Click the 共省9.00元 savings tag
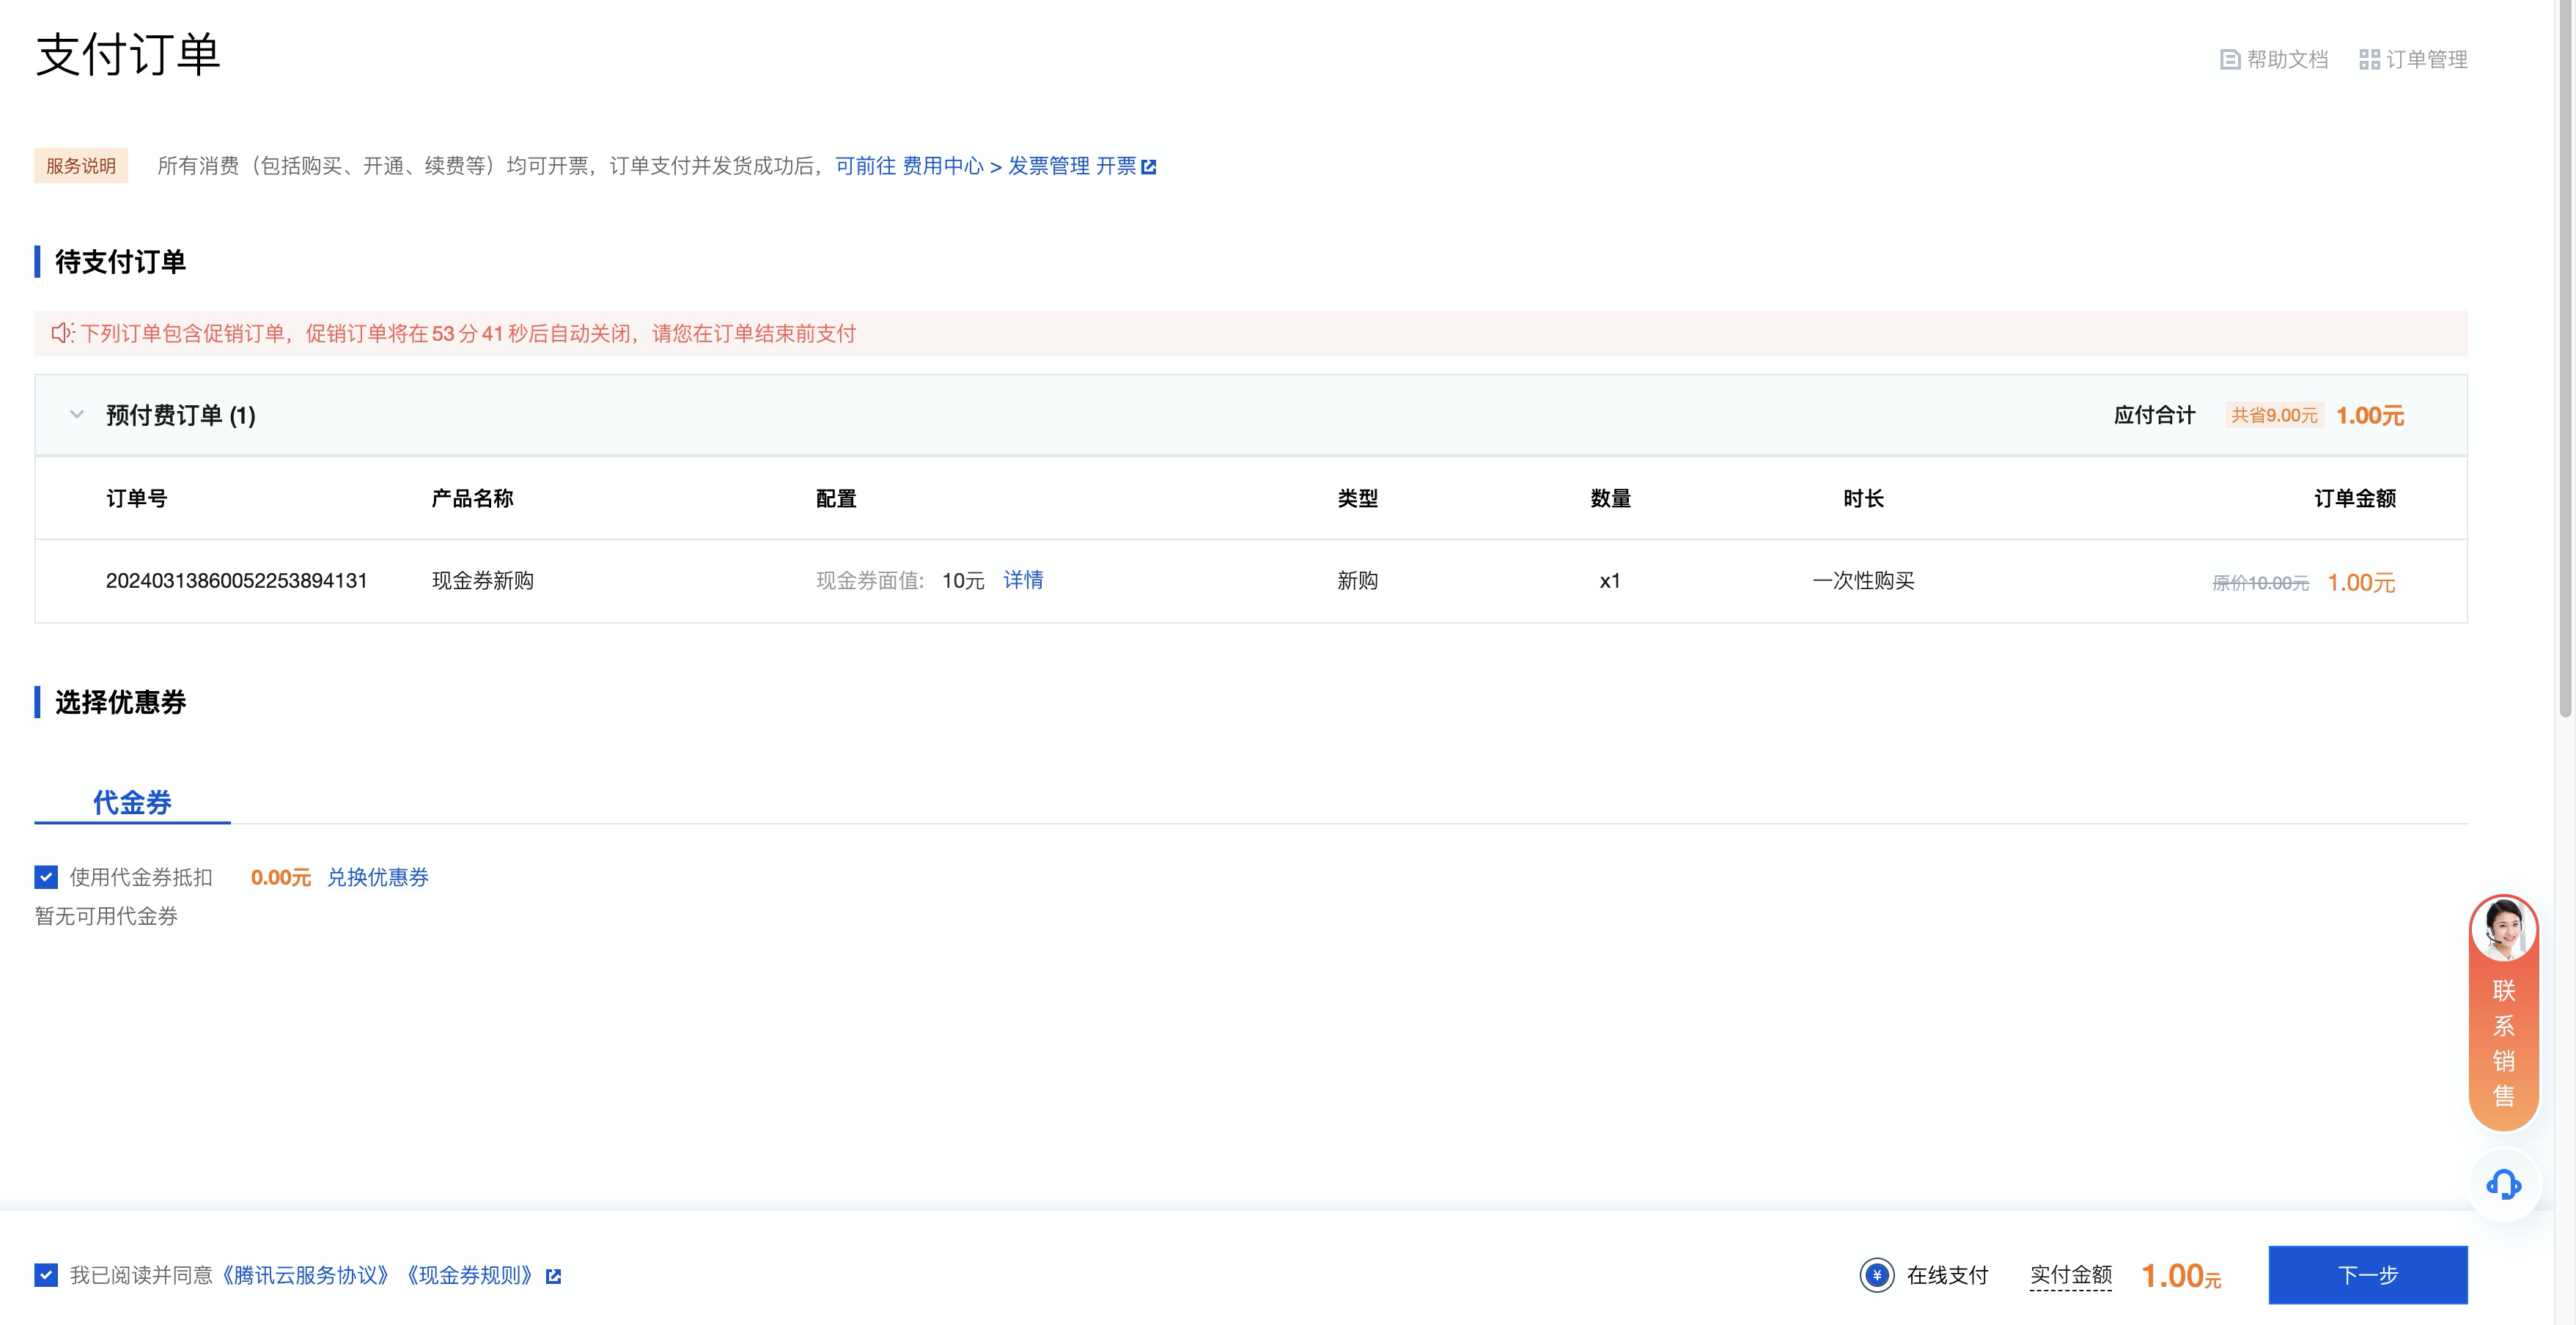Screen dimensions: 2576x1325 tap(2274, 415)
